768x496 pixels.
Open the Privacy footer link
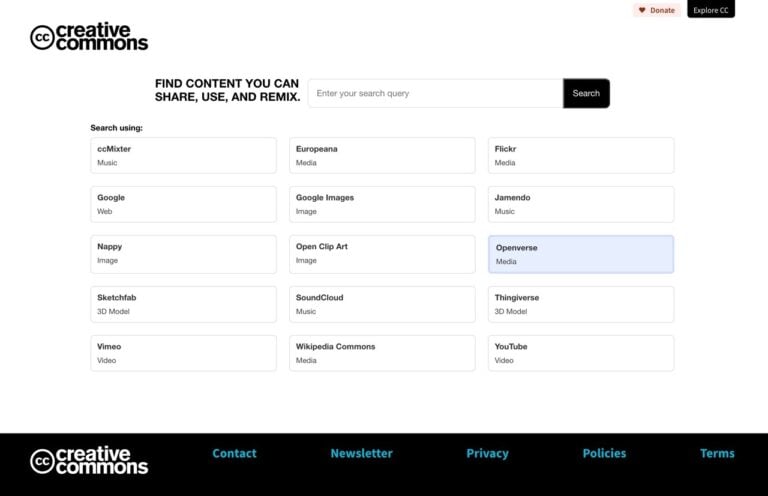(487, 453)
